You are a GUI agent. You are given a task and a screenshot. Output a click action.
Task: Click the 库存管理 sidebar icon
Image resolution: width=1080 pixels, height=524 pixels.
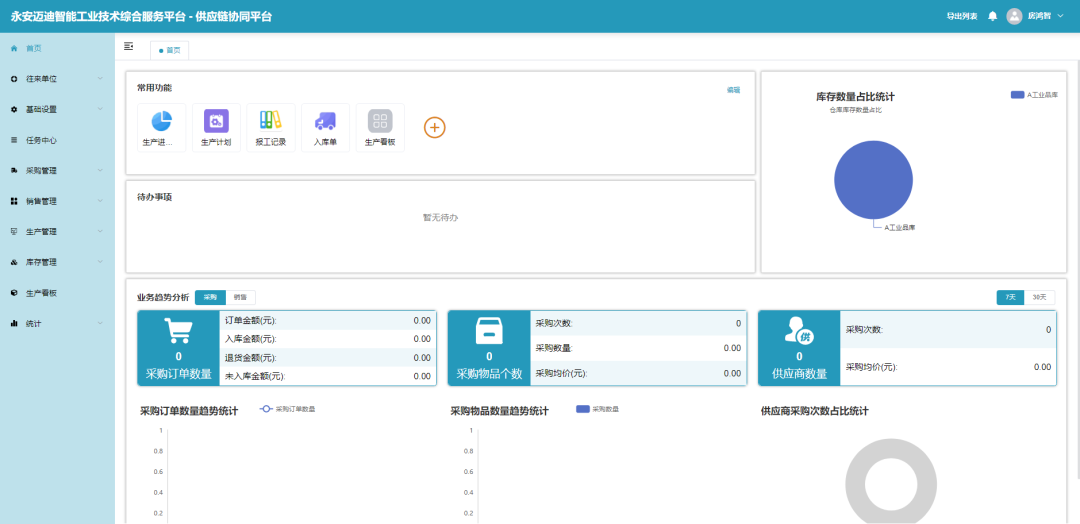click(x=14, y=262)
